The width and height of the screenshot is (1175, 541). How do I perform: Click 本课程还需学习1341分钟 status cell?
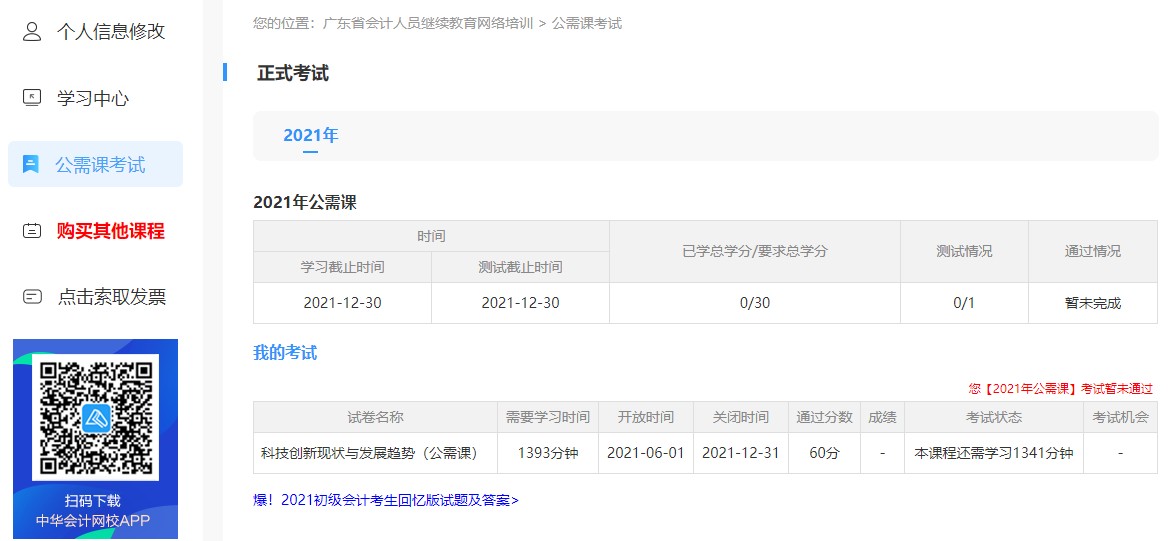993,453
